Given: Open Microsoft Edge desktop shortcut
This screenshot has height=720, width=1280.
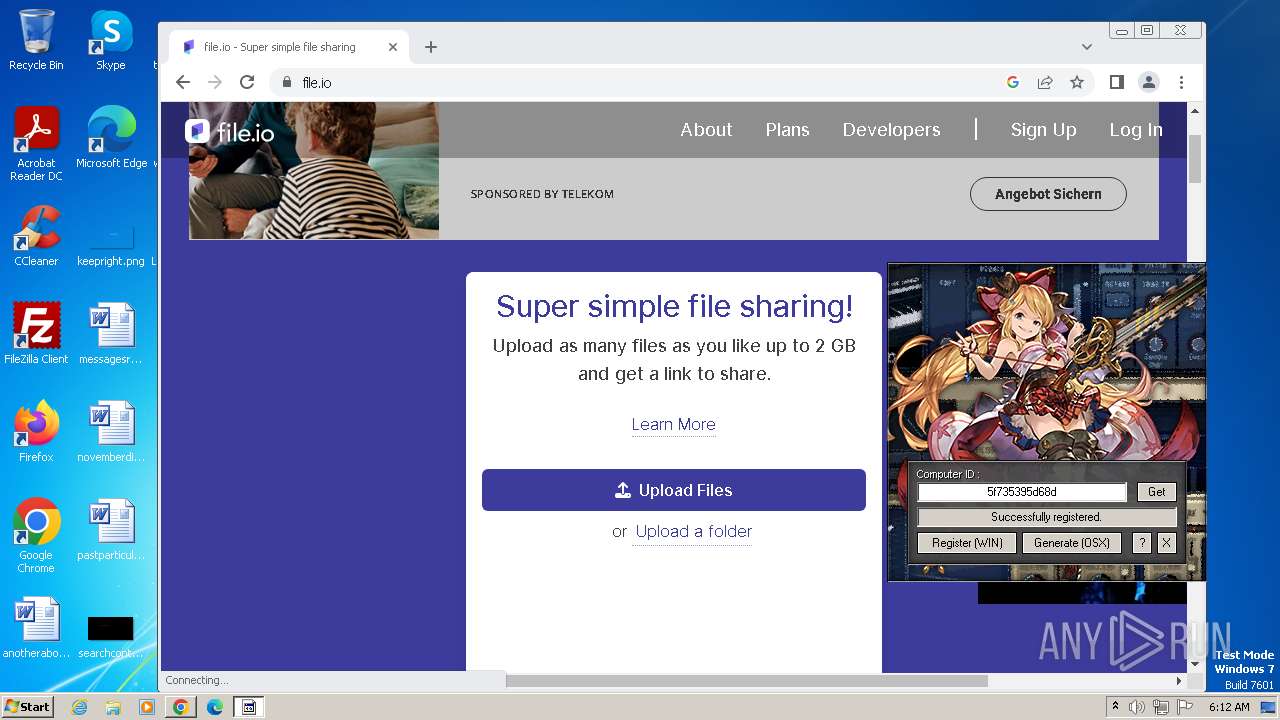Looking at the screenshot, I should [111, 138].
